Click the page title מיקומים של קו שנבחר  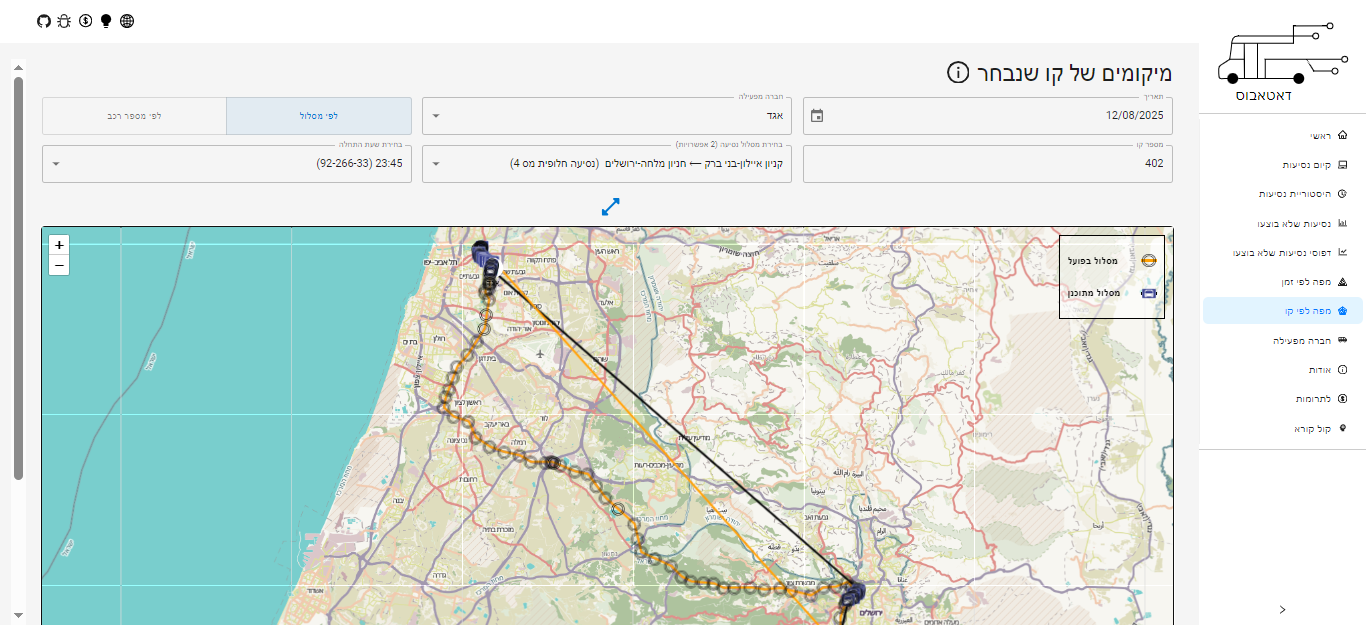1075,73
